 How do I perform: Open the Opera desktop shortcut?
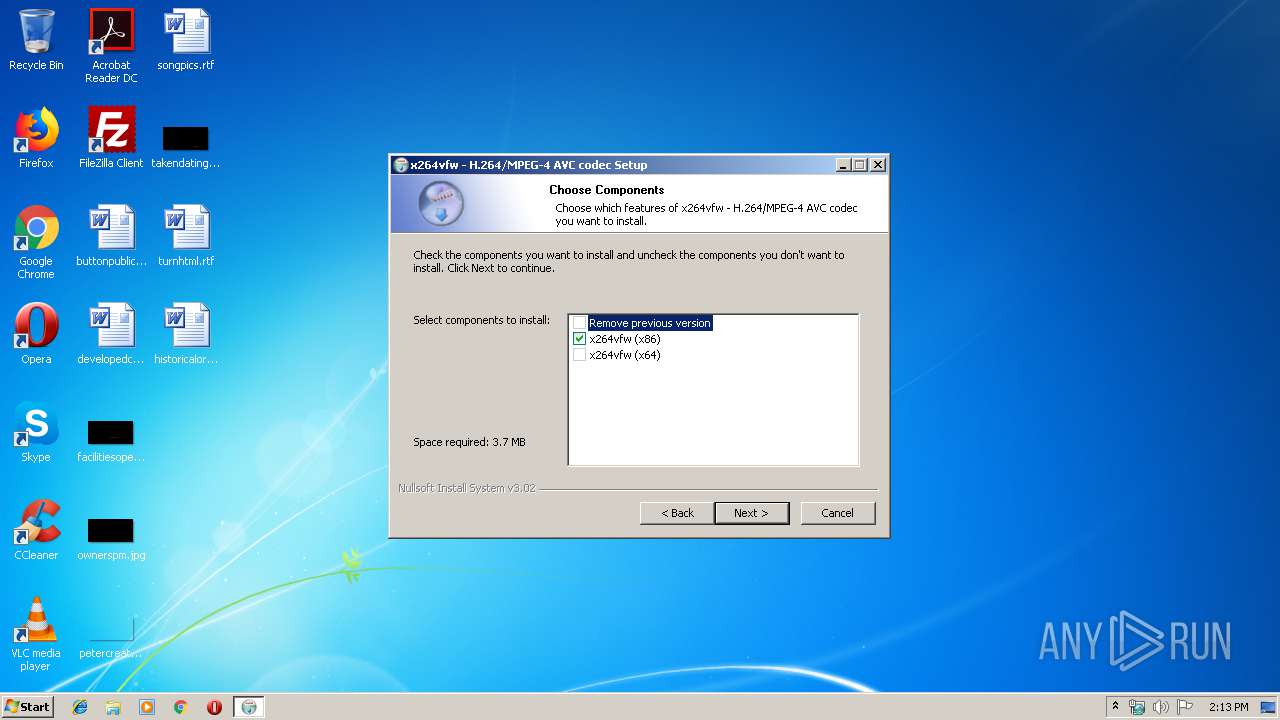click(36, 334)
